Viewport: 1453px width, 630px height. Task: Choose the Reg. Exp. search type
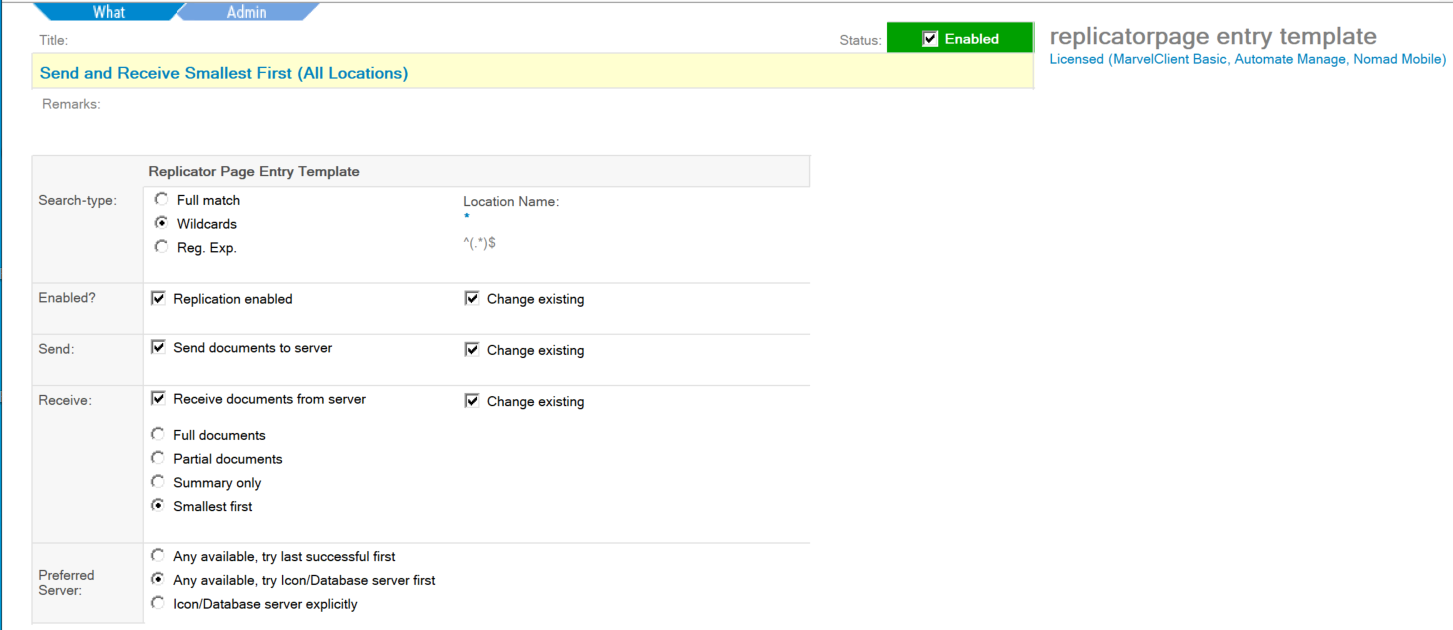click(161, 248)
